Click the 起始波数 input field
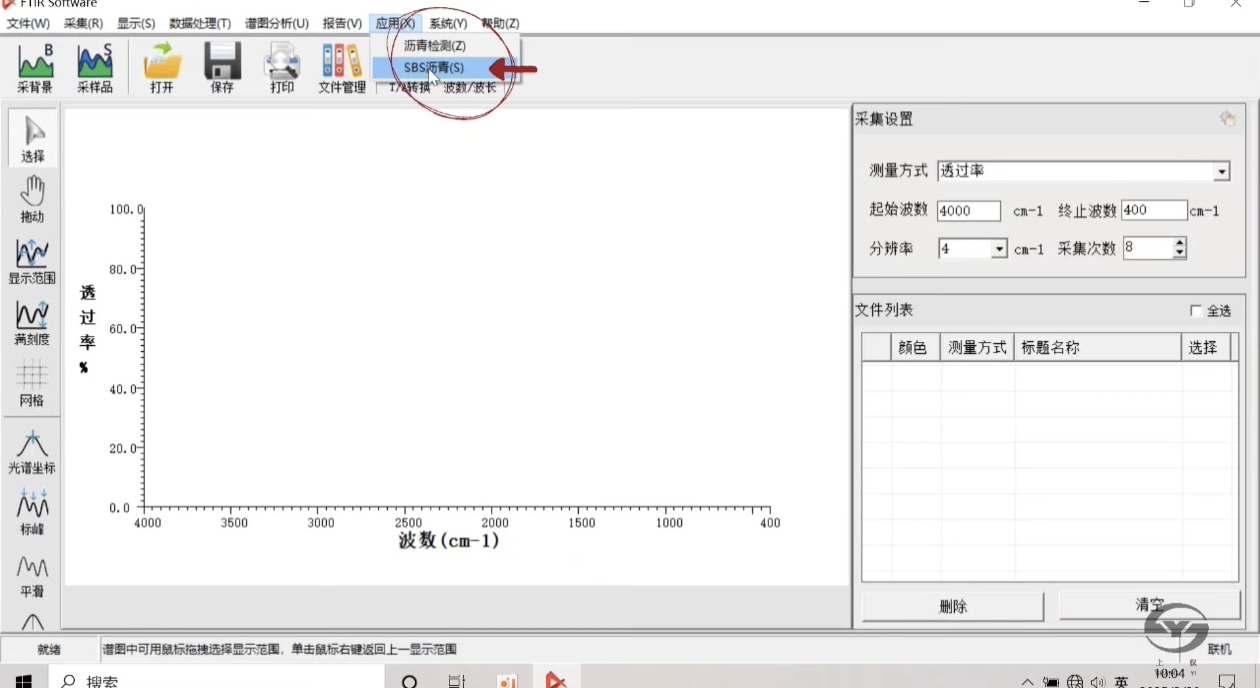 pyautogui.click(x=968, y=211)
